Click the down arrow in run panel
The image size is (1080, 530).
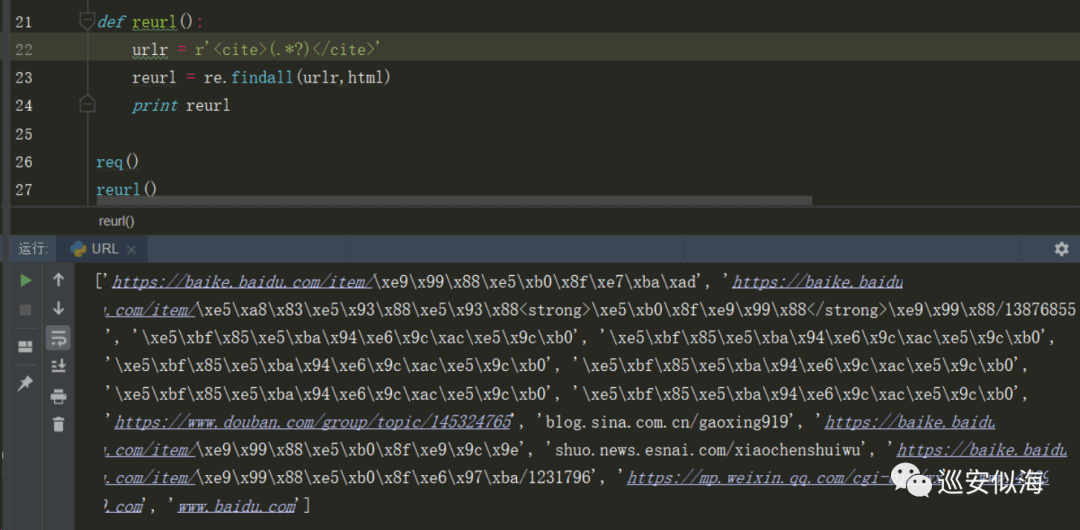[x=59, y=308]
